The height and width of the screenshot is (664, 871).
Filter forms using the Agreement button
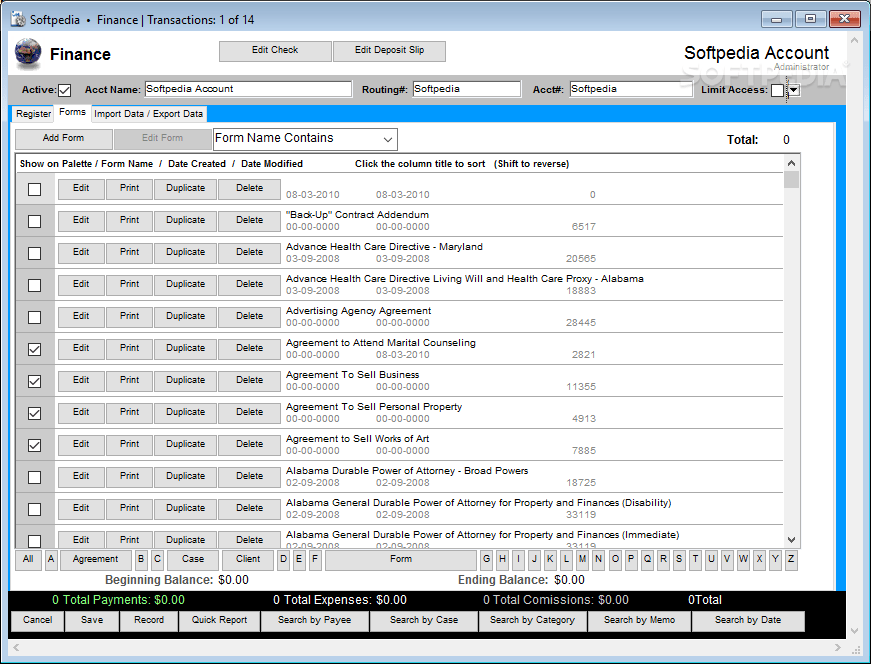click(x=95, y=559)
